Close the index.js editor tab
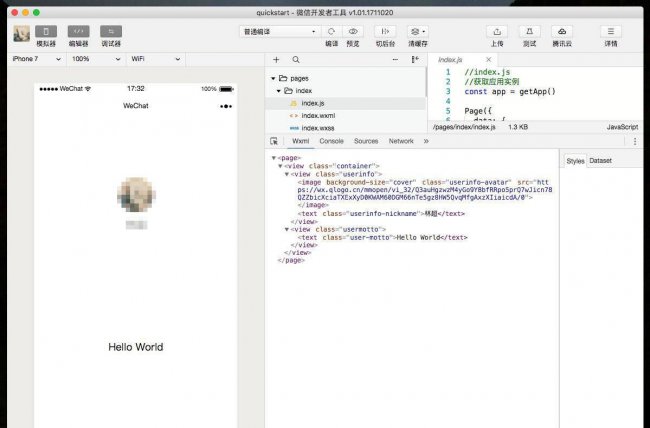Image resolution: width=650 pixels, height=428 pixels. [x=488, y=60]
